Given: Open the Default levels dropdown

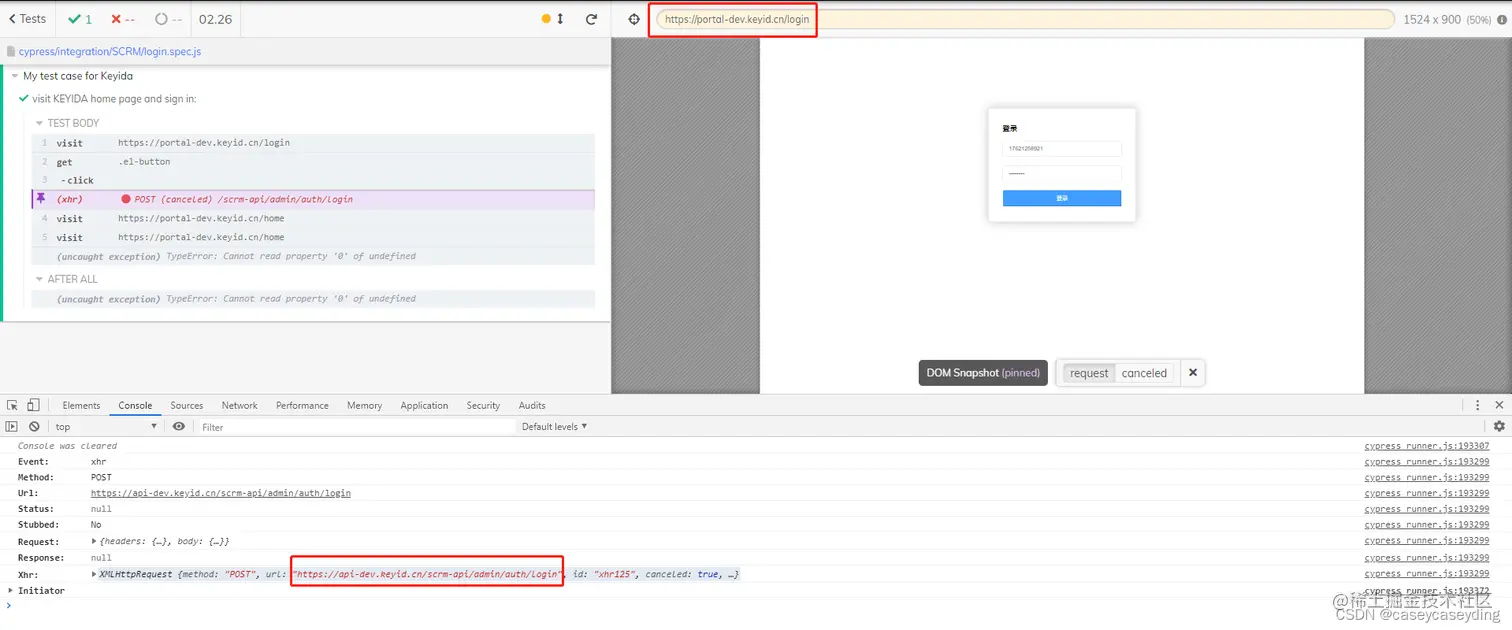Looking at the screenshot, I should 554,426.
